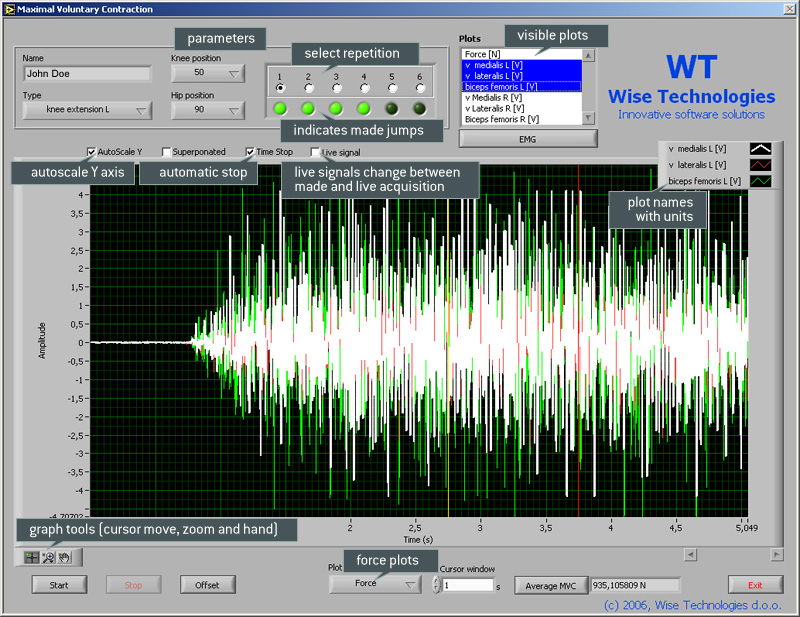The height and width of the screenshot is (617, 800).
Task: Click the graph scrollbar left arrow
Action: coord(690,554)
